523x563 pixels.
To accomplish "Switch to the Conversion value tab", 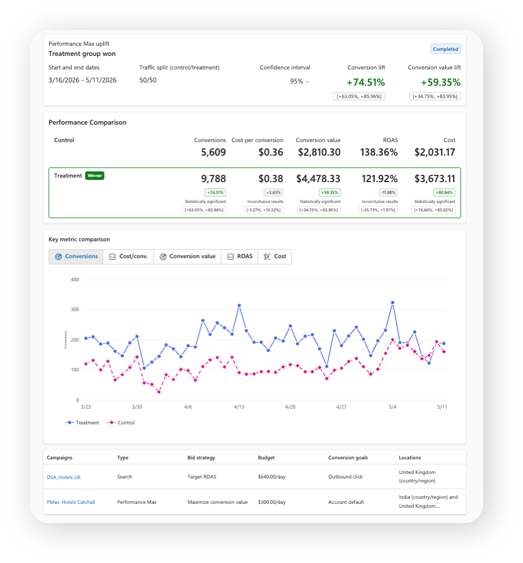I will tap(187, 256).
